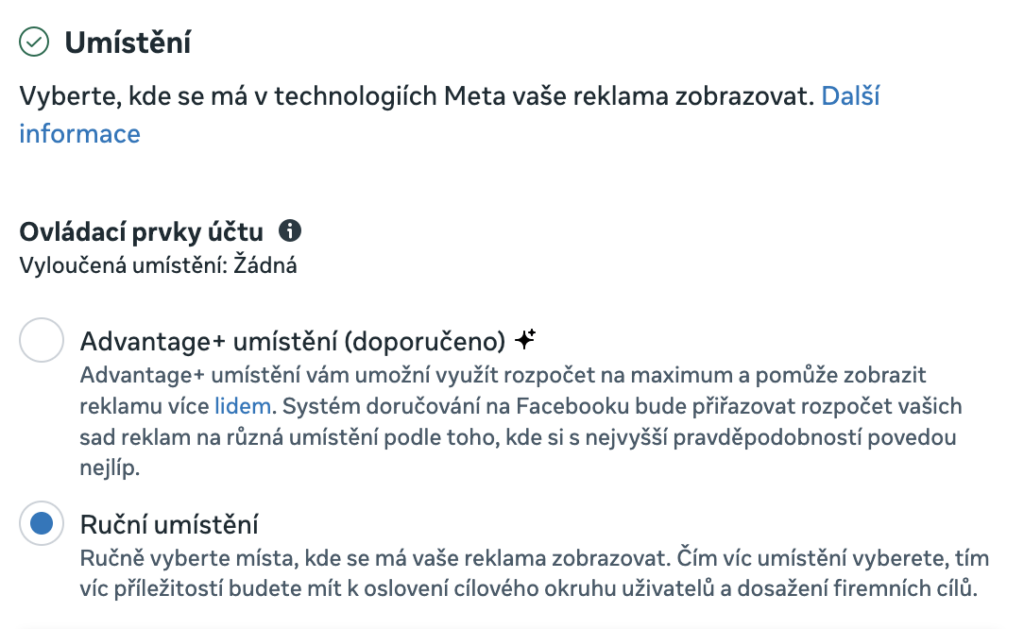This screenshot has height=629, width=1024.
Task: Choose the 'Advantage+ umístění (doporučeno)' label
Action: (x=293, y=341)
